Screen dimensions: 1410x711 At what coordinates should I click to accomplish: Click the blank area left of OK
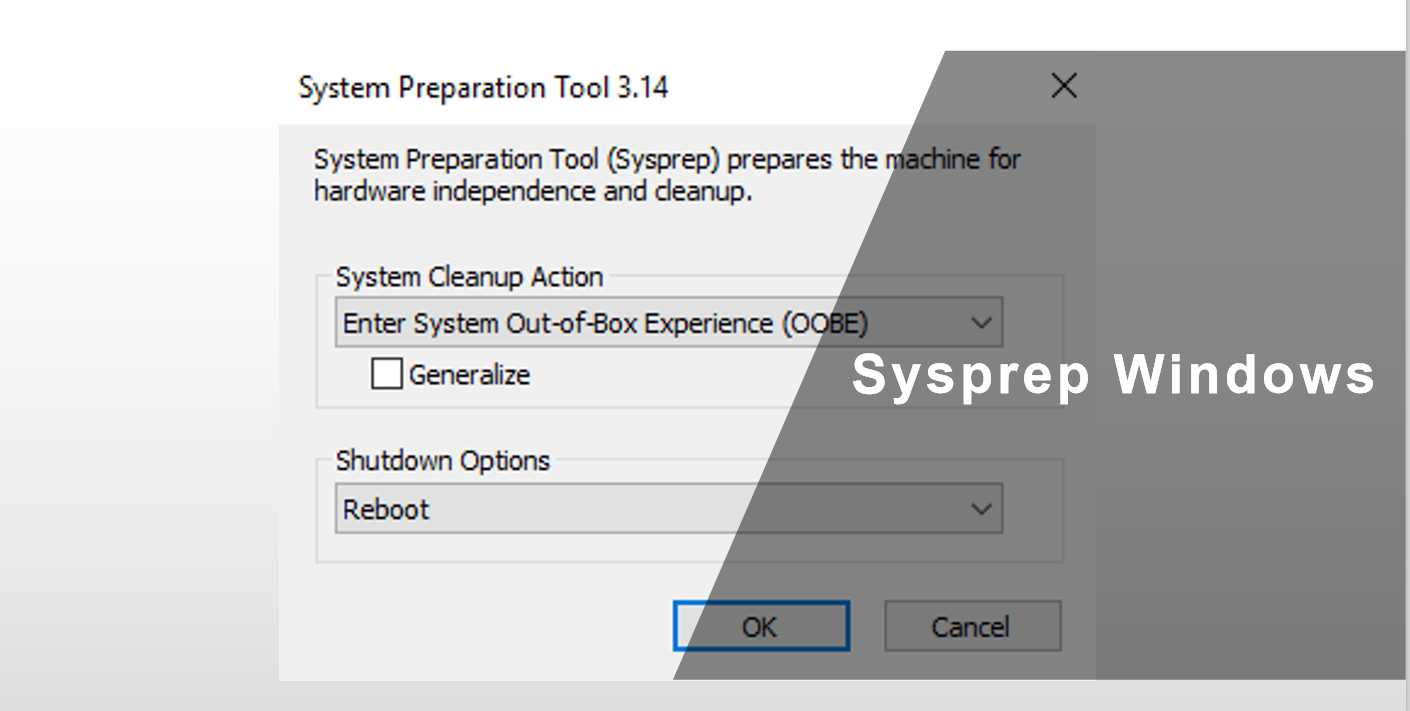(480, 627)
